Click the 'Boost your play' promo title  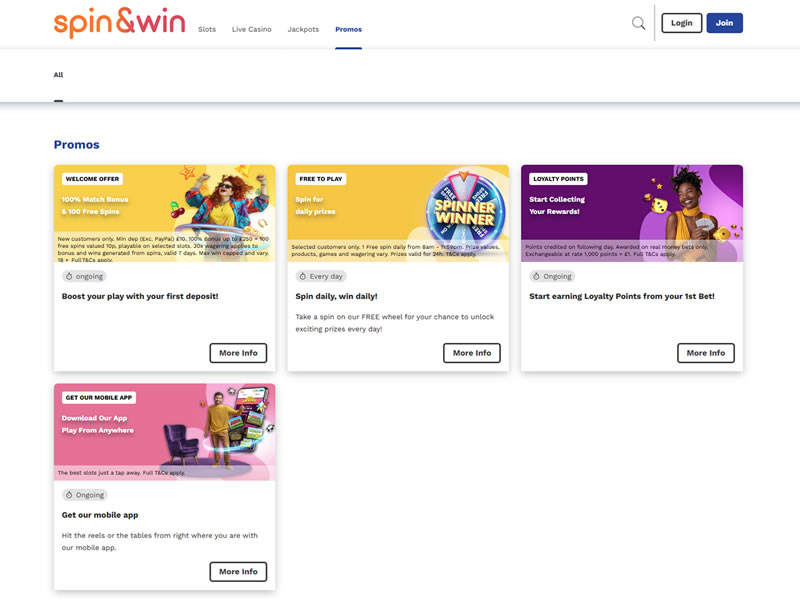[x=140, y=296]
